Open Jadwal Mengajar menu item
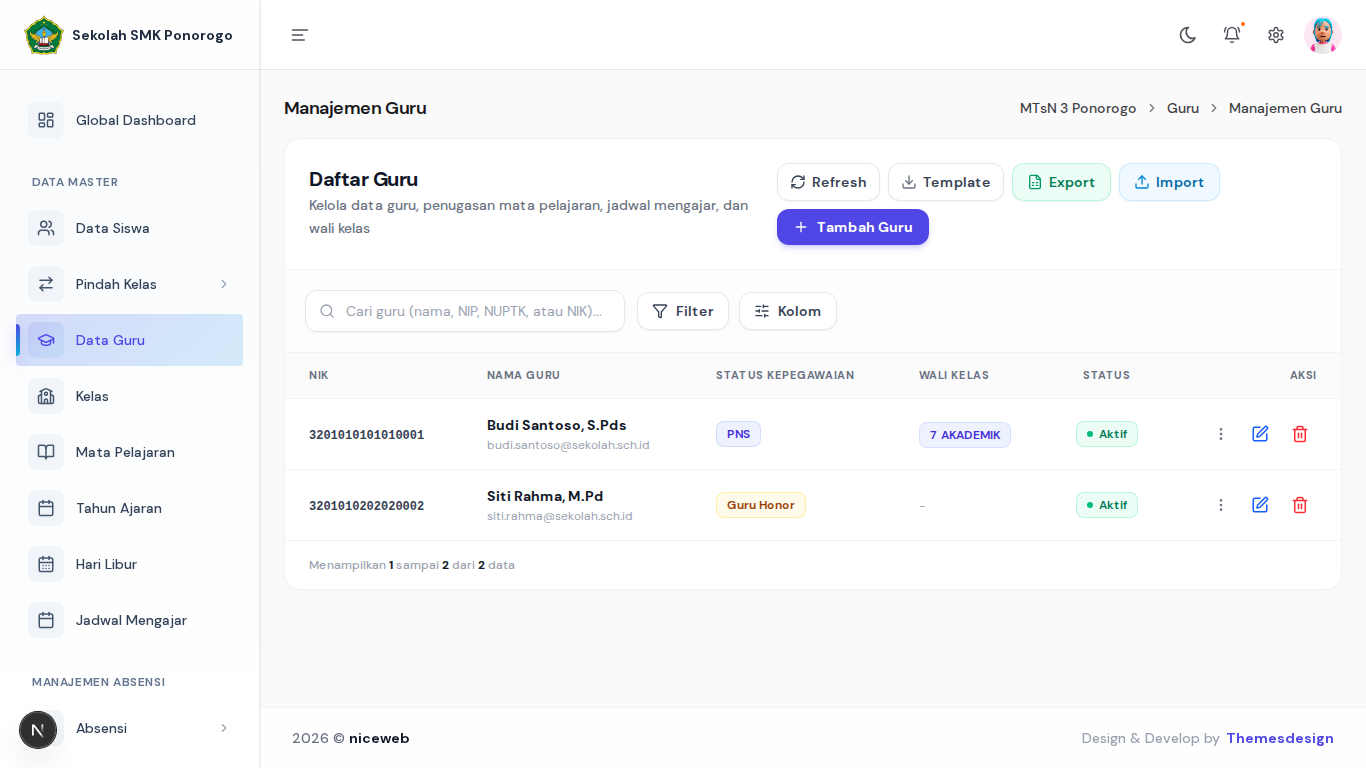Image resolution: width=1366 pixels, height=768 pixels. point(129,620)
